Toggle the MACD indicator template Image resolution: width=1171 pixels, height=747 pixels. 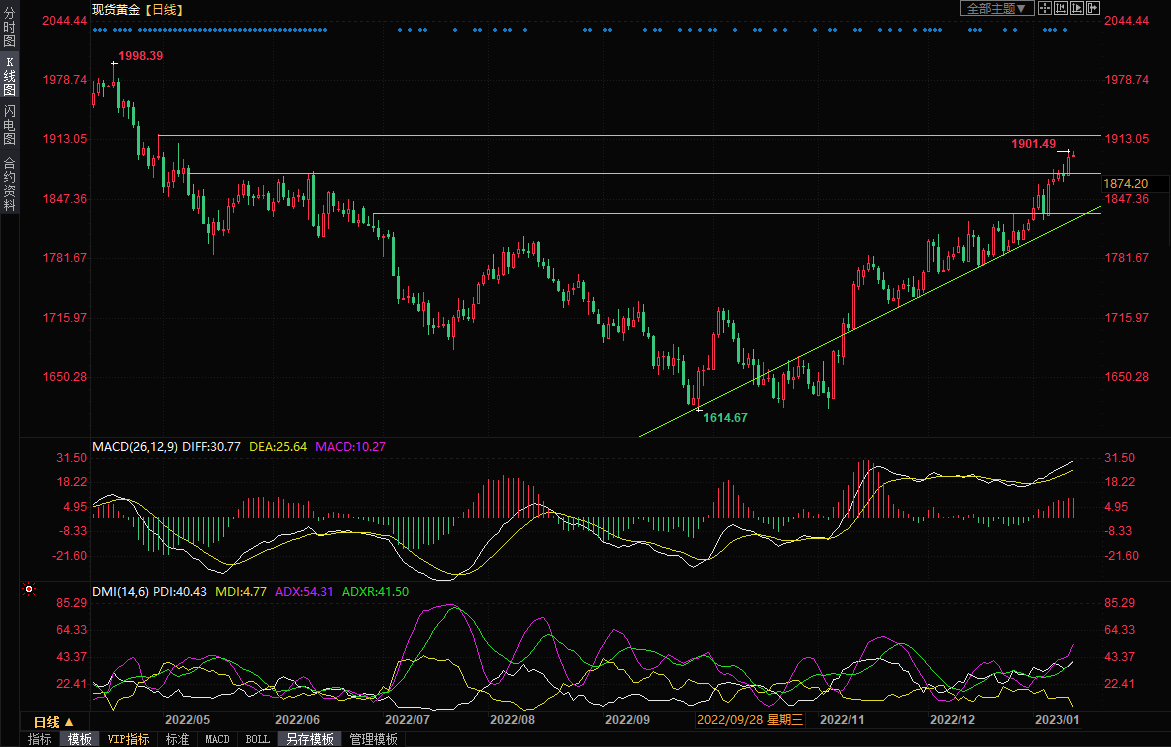pos(217,739)
